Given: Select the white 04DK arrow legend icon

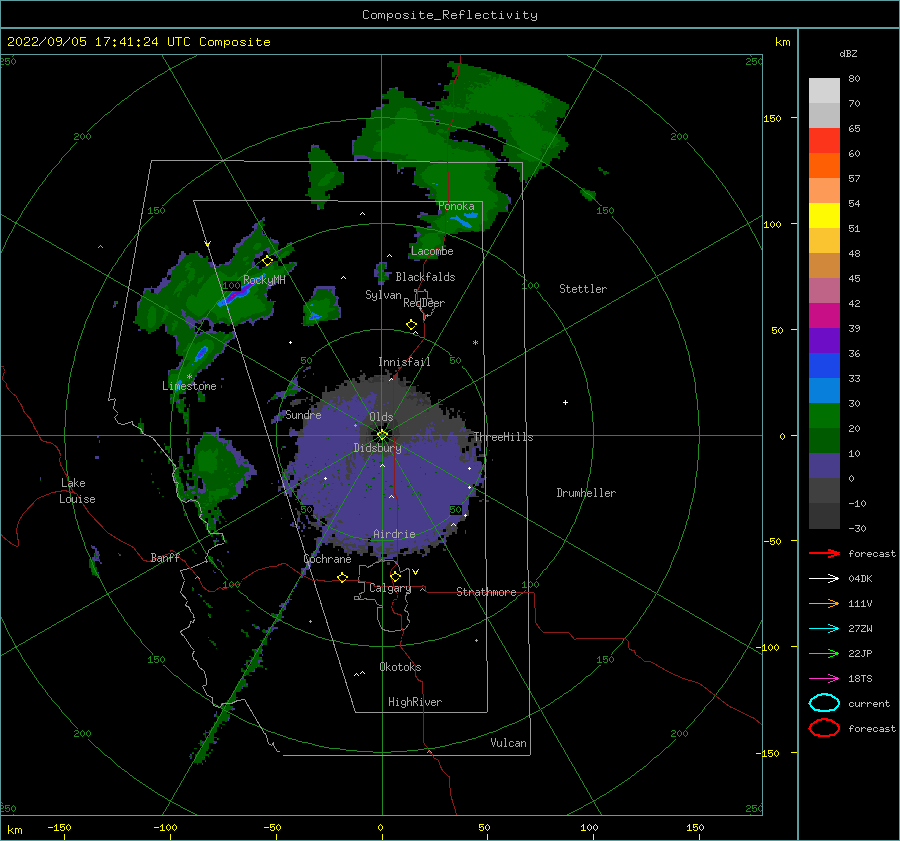Looking at the screenshot, I should tap(824, 578).
